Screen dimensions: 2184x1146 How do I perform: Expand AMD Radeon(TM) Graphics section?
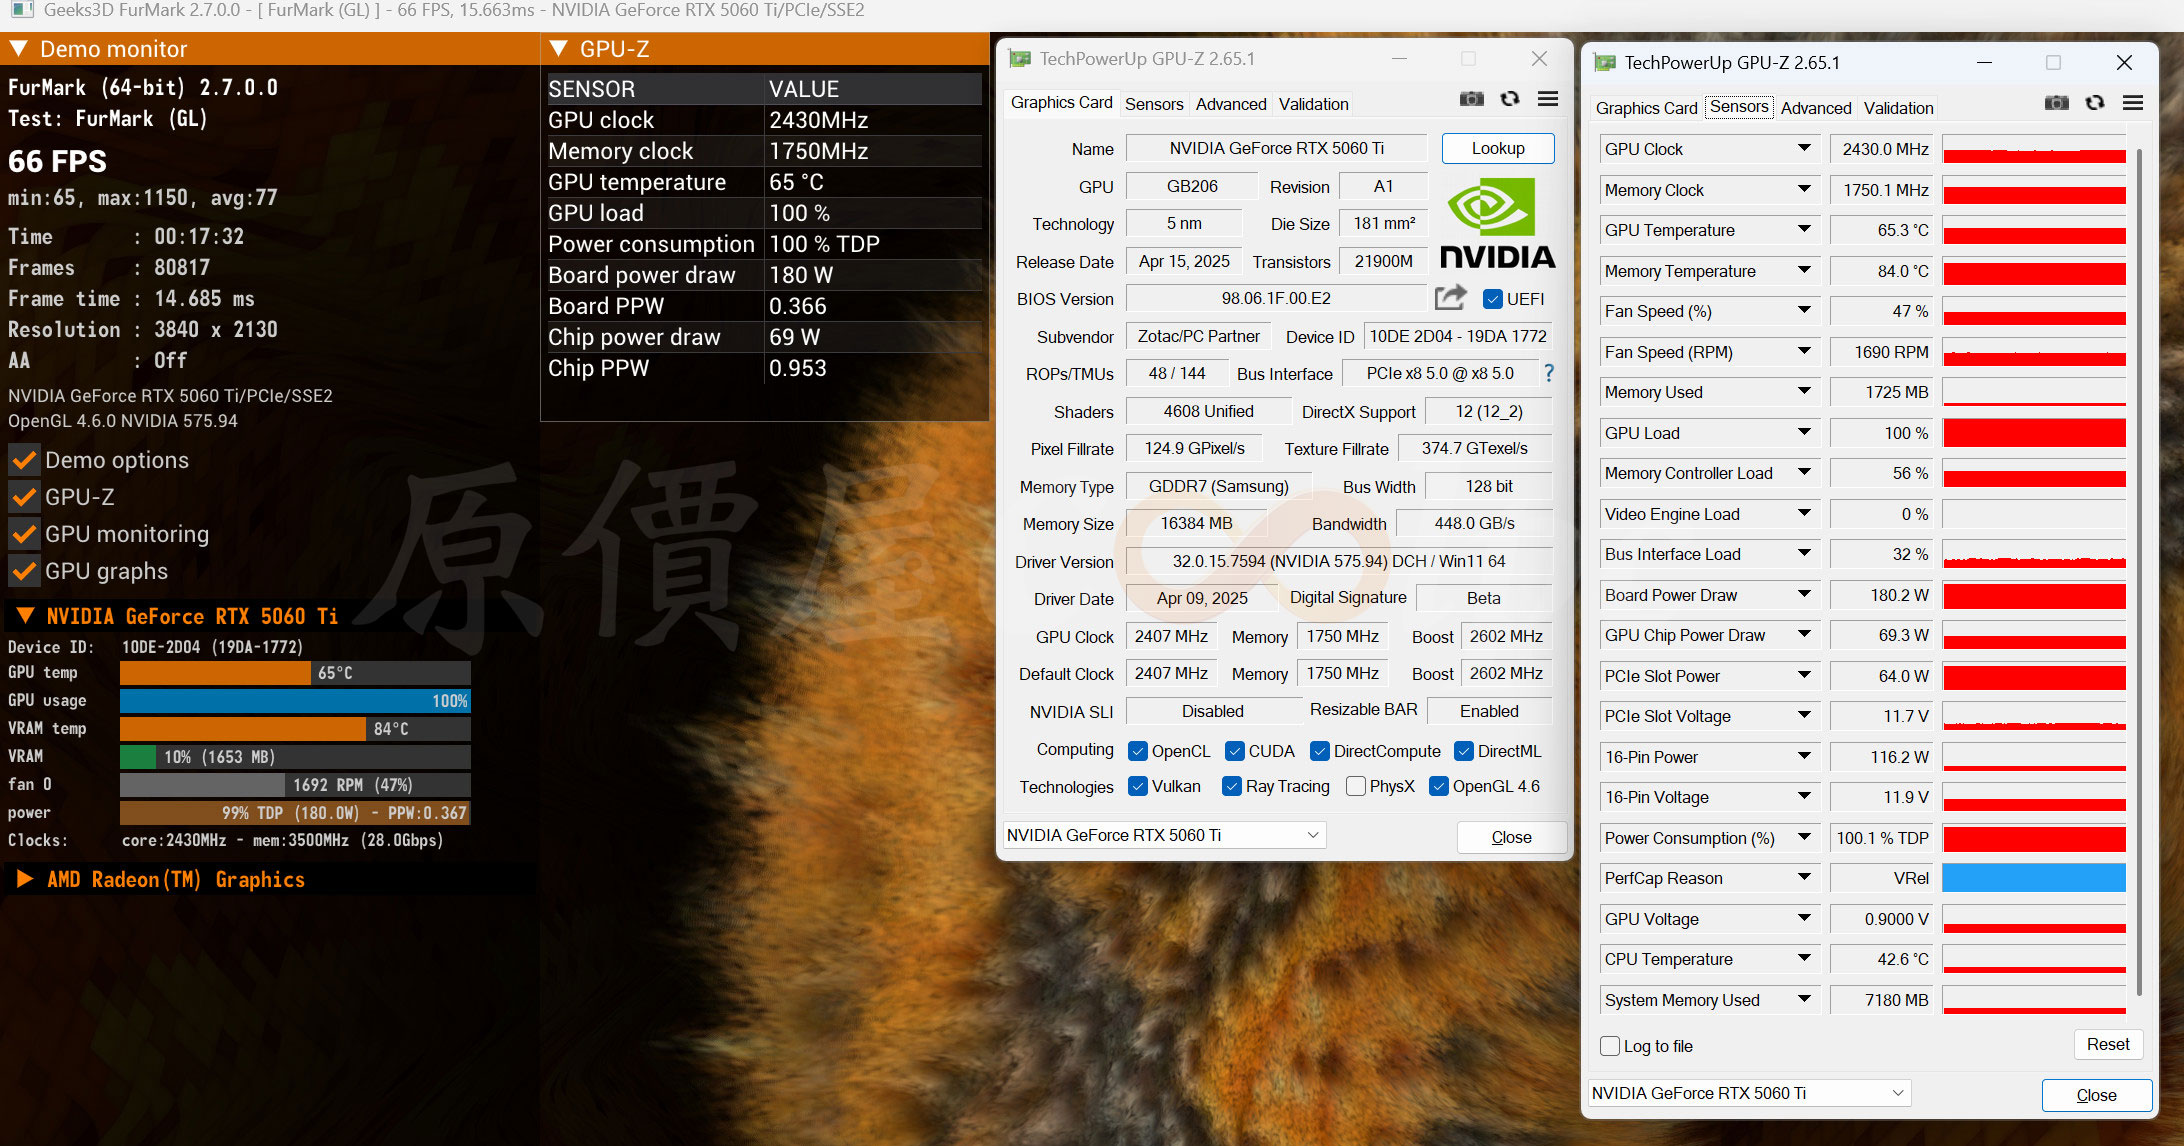(26, 879)
